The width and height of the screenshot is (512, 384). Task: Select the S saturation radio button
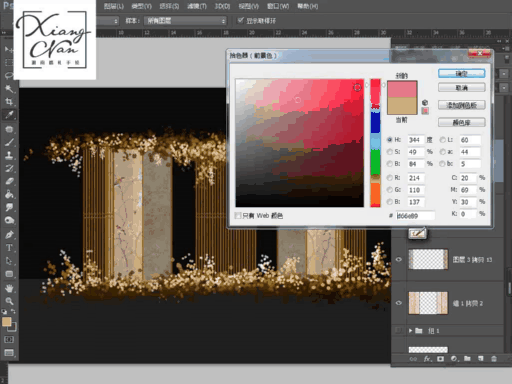pos(389,152)
